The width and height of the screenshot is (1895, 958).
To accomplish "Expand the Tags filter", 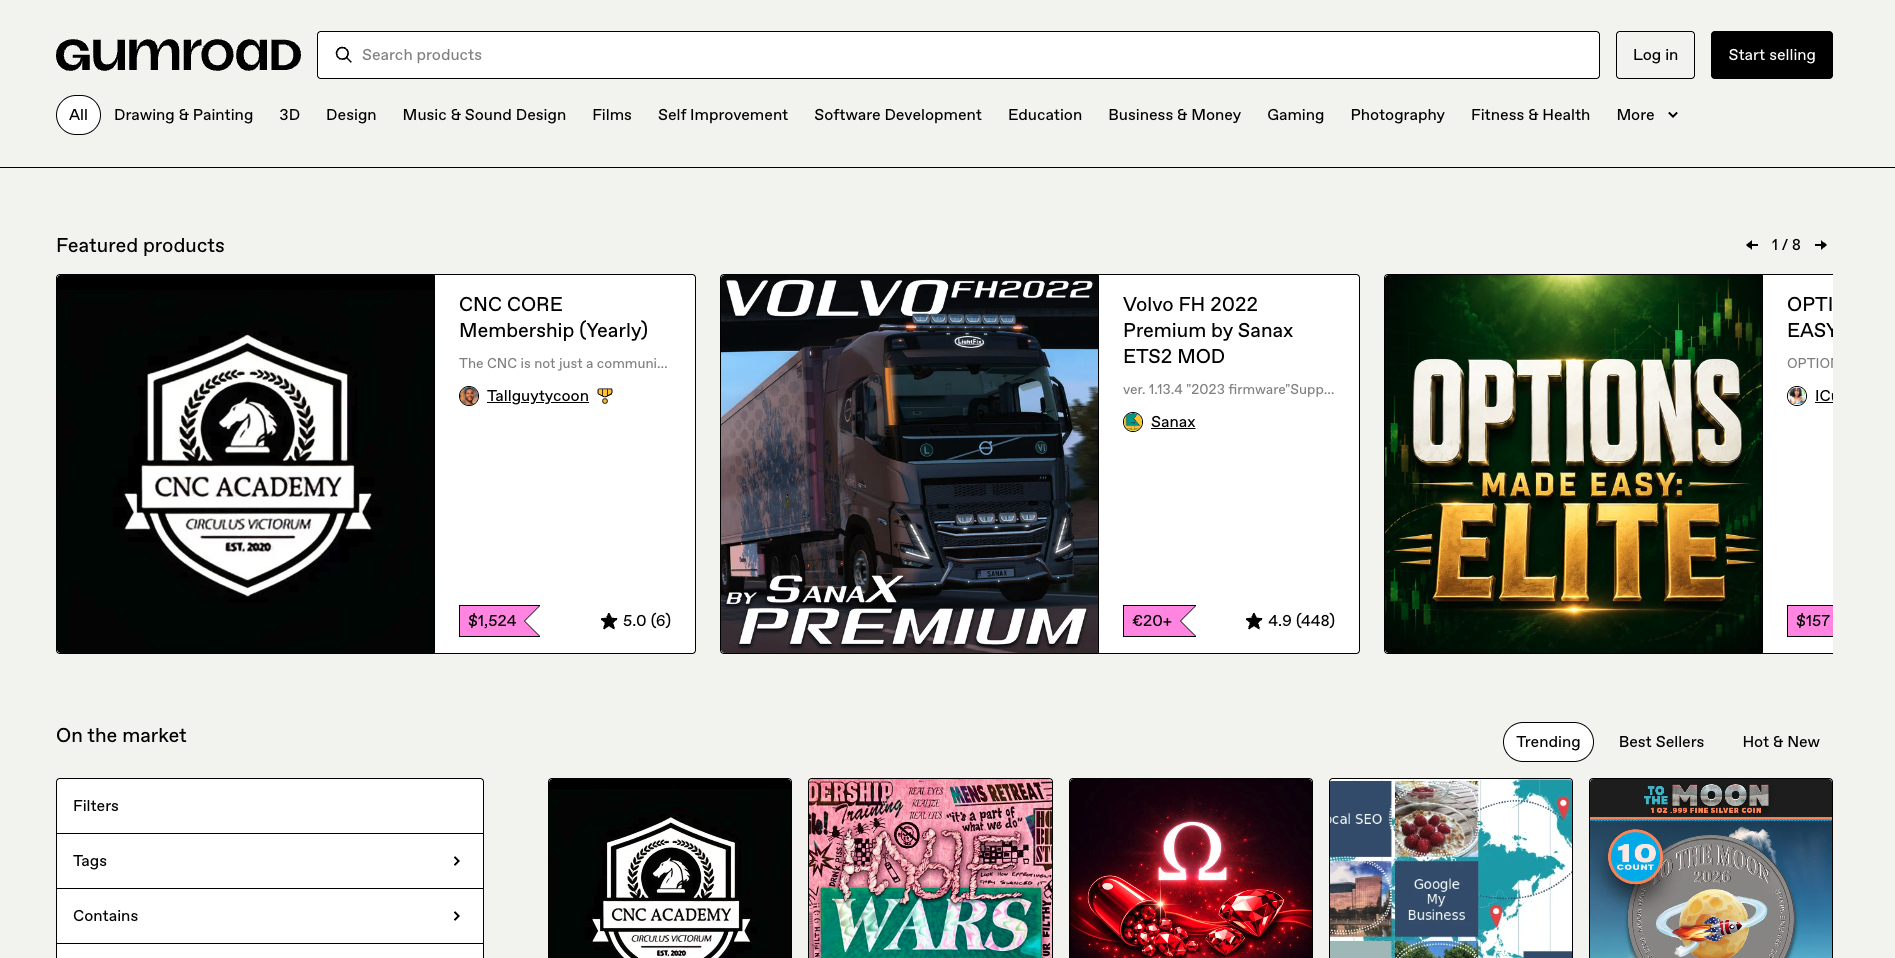I will (x=270, y=861).
